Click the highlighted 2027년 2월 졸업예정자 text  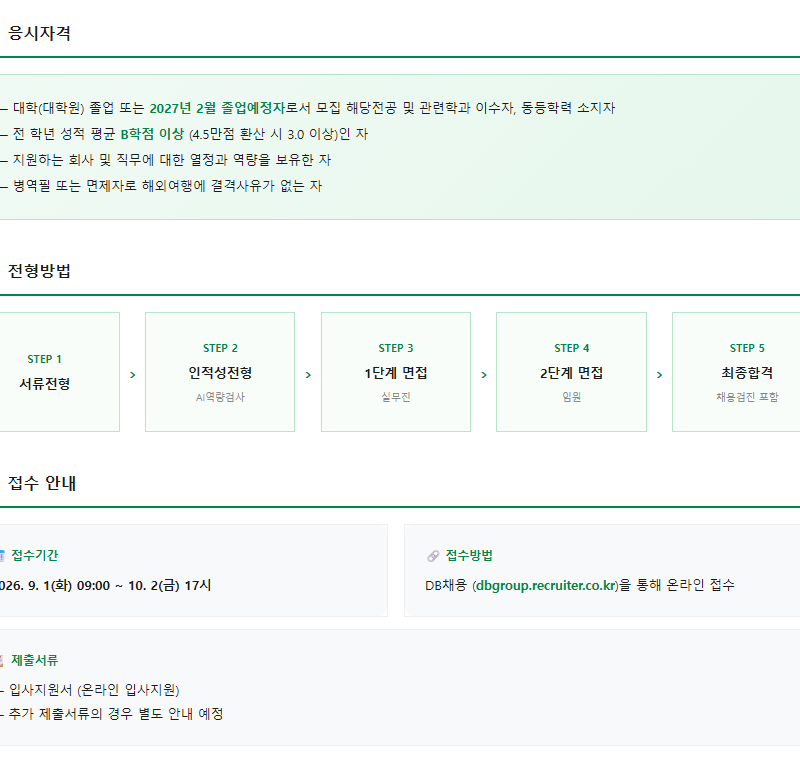point(217,108)
